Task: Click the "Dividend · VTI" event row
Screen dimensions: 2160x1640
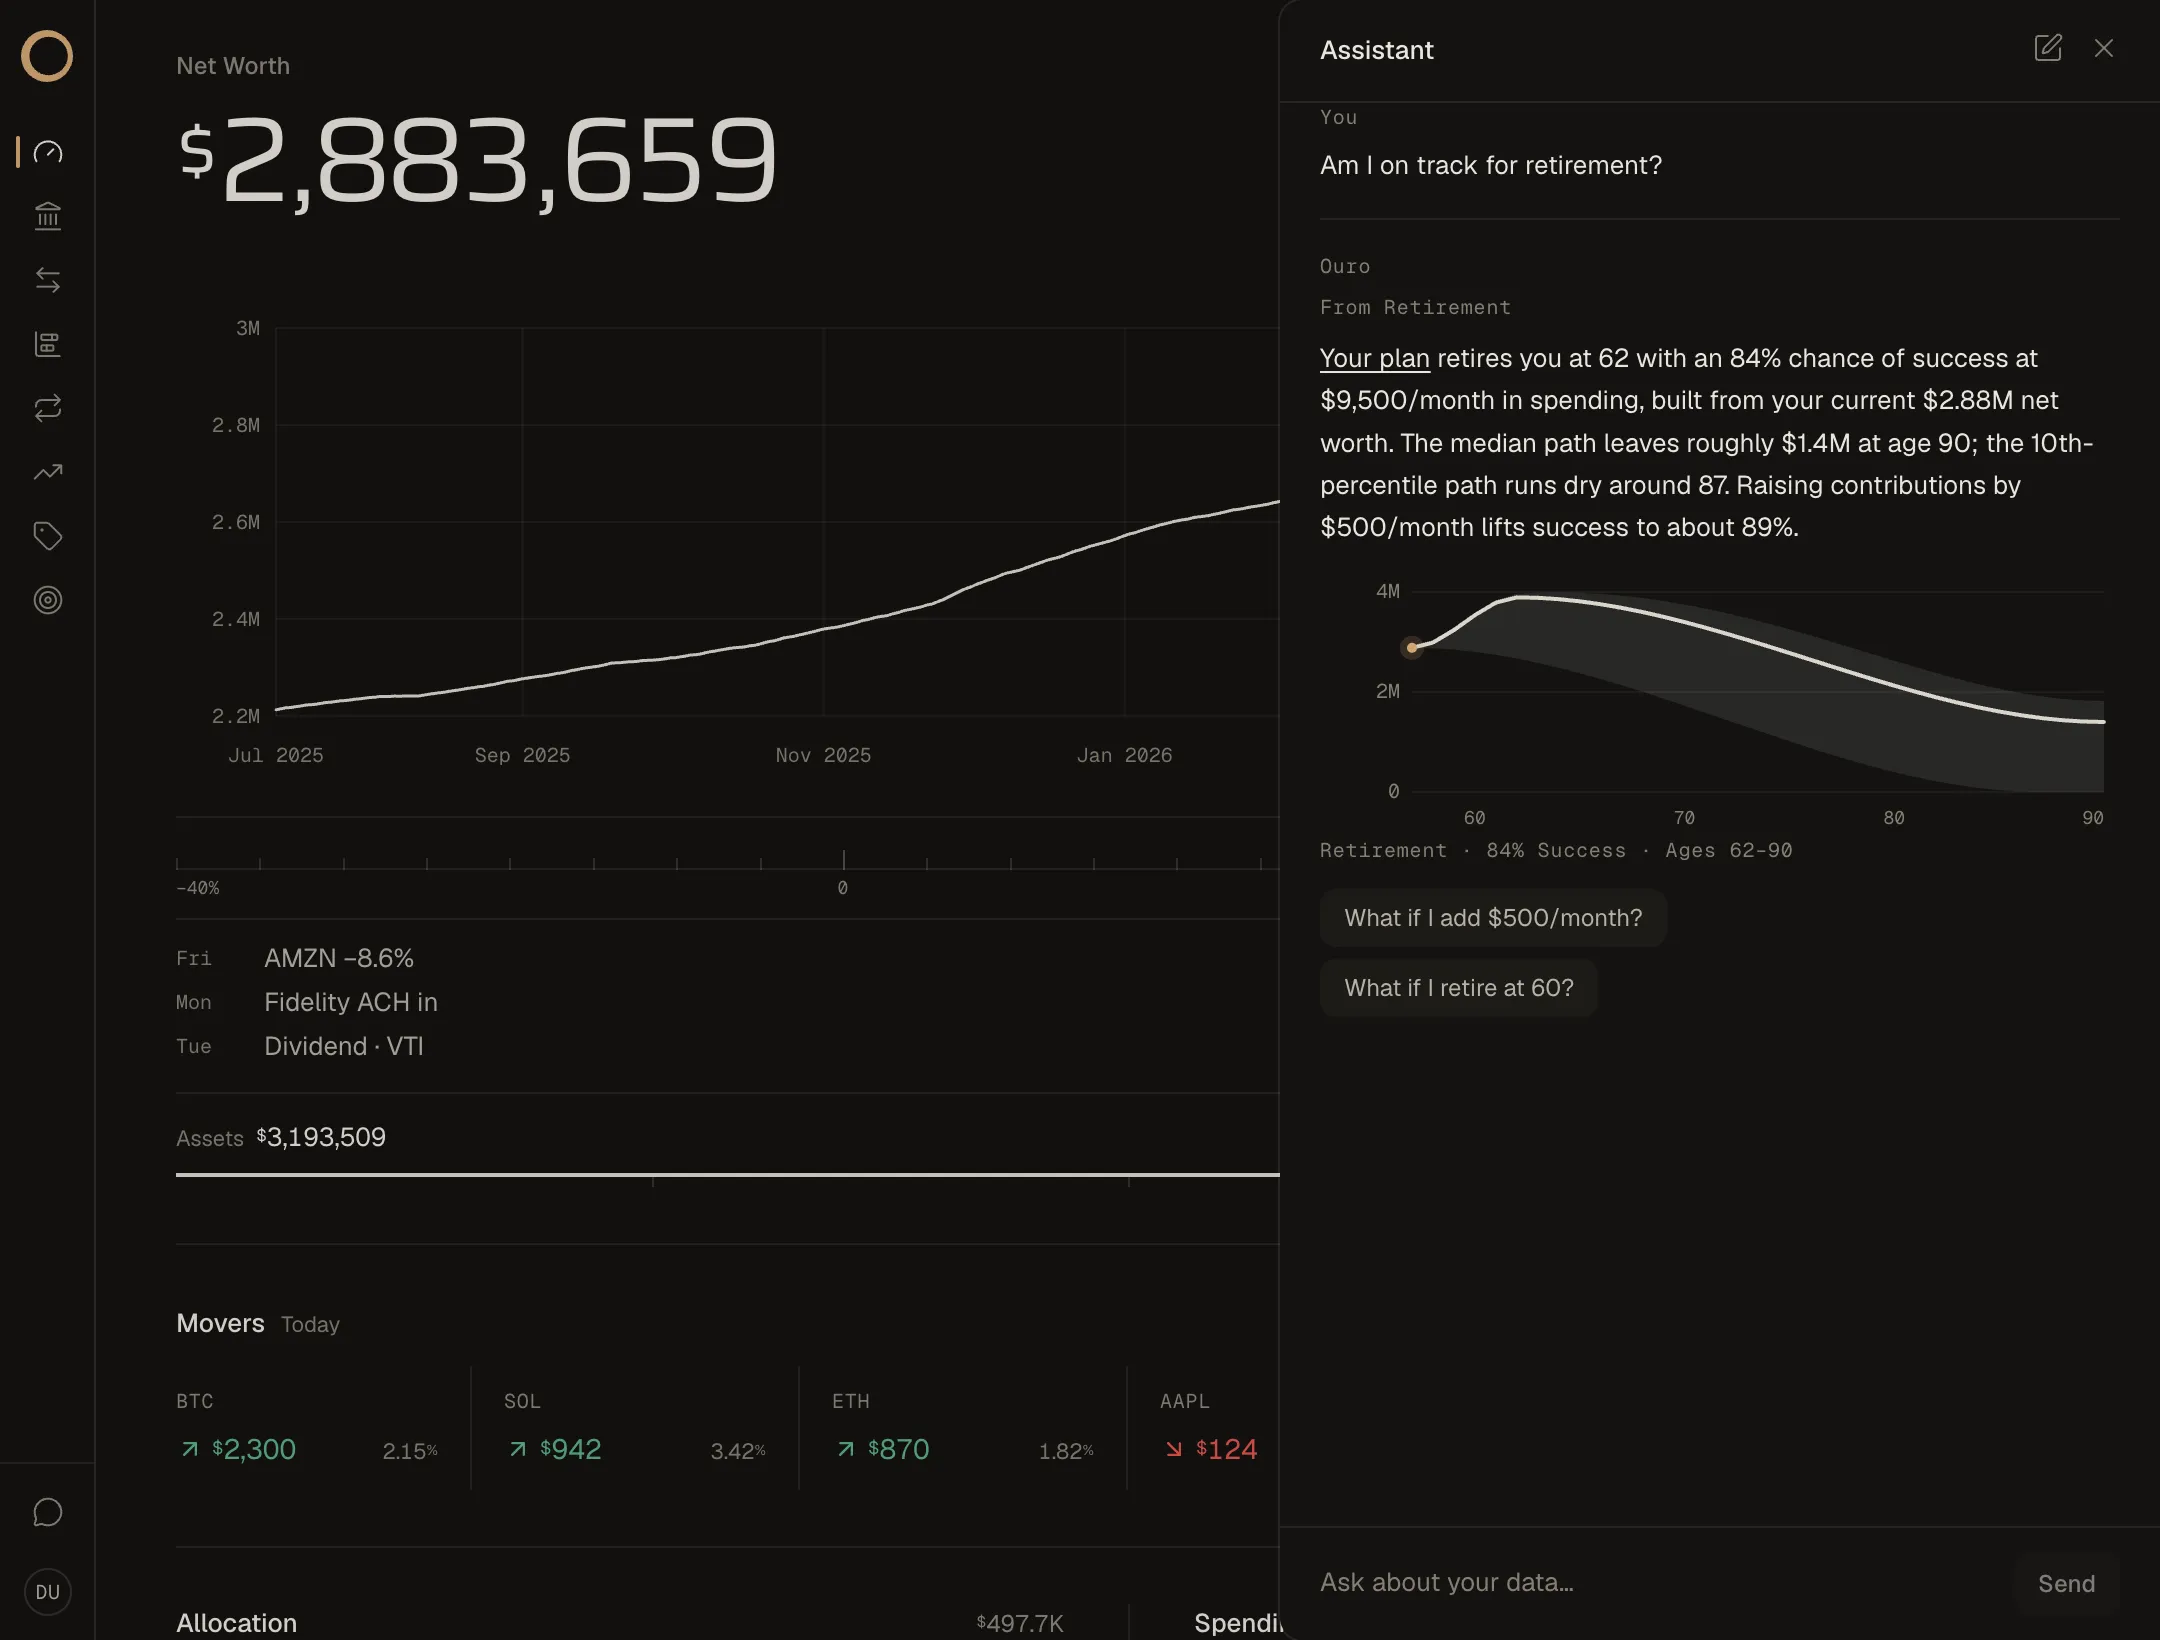Action: [x=344, y=1046]
